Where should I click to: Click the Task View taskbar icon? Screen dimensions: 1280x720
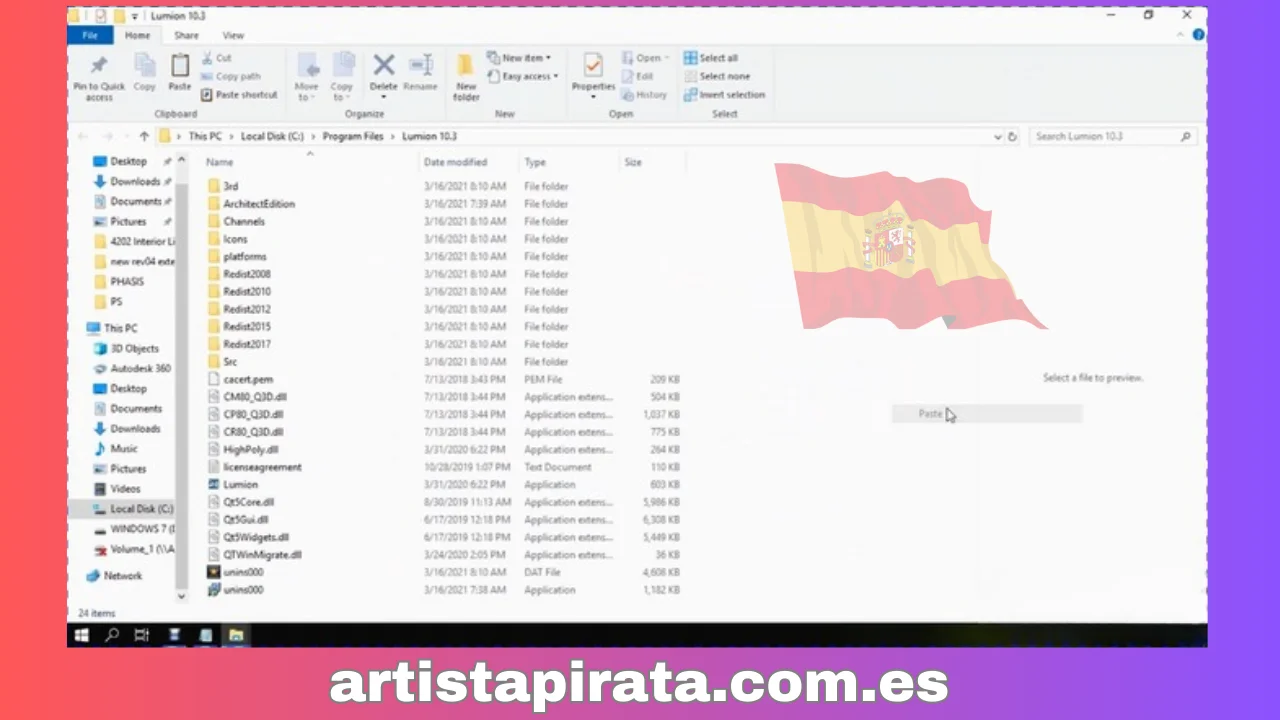tap(142, 635)
